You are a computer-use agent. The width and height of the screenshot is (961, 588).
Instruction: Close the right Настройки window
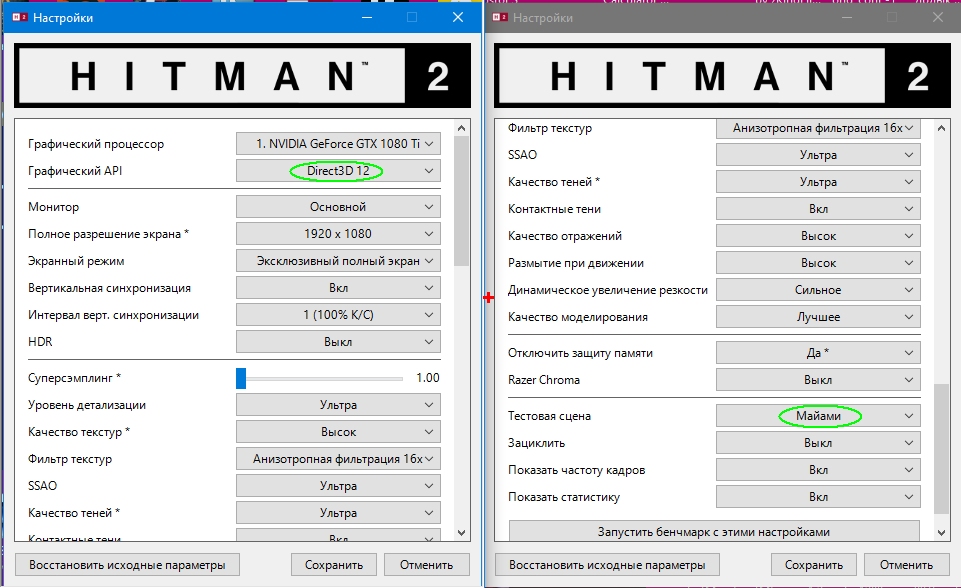click(x=938, y=17)
